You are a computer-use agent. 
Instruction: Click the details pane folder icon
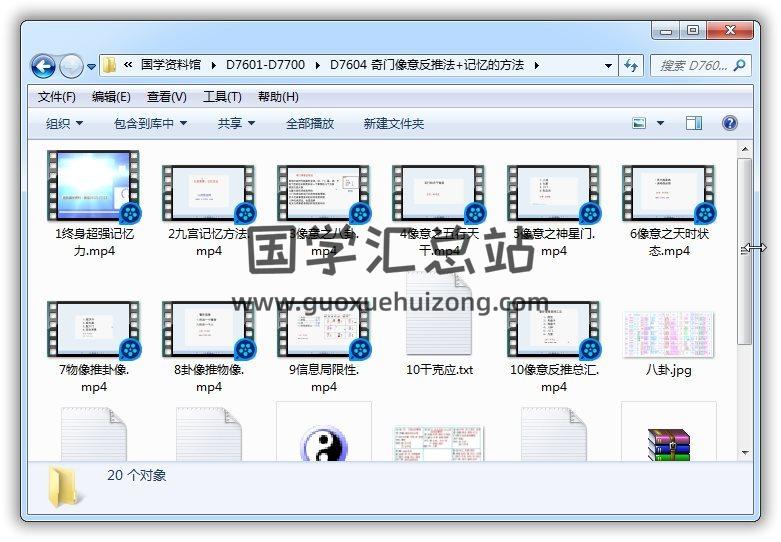point(64,487)
